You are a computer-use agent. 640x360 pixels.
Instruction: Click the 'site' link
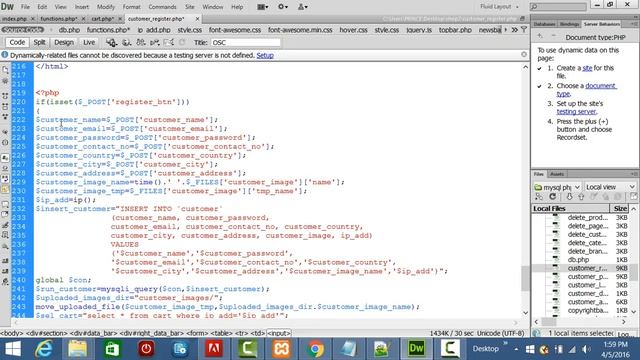point(587,68)
